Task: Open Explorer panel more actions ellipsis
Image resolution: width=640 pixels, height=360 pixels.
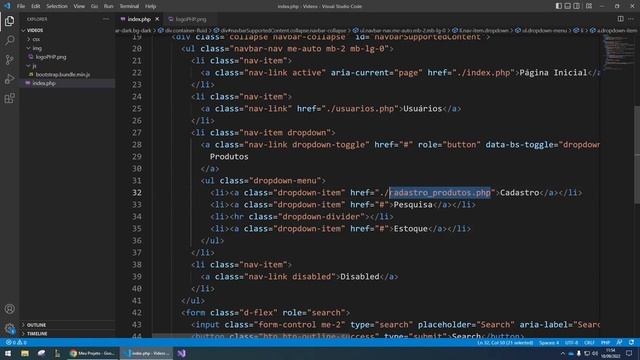Action: point(106,19)
